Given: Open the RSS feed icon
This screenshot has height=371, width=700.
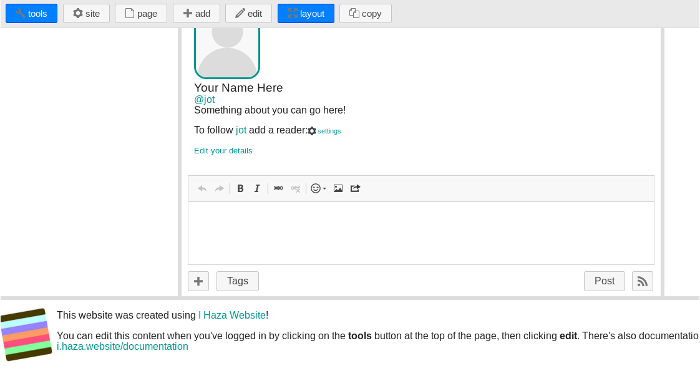Looking at the screenshot, I should 642,281.
